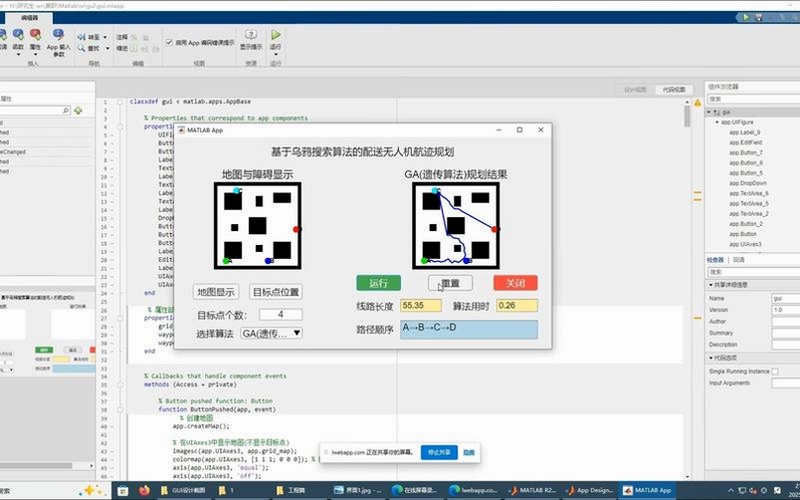Click the 函数 insert function icon
This screenshot has height=500, width=800.
click(18, 35)
